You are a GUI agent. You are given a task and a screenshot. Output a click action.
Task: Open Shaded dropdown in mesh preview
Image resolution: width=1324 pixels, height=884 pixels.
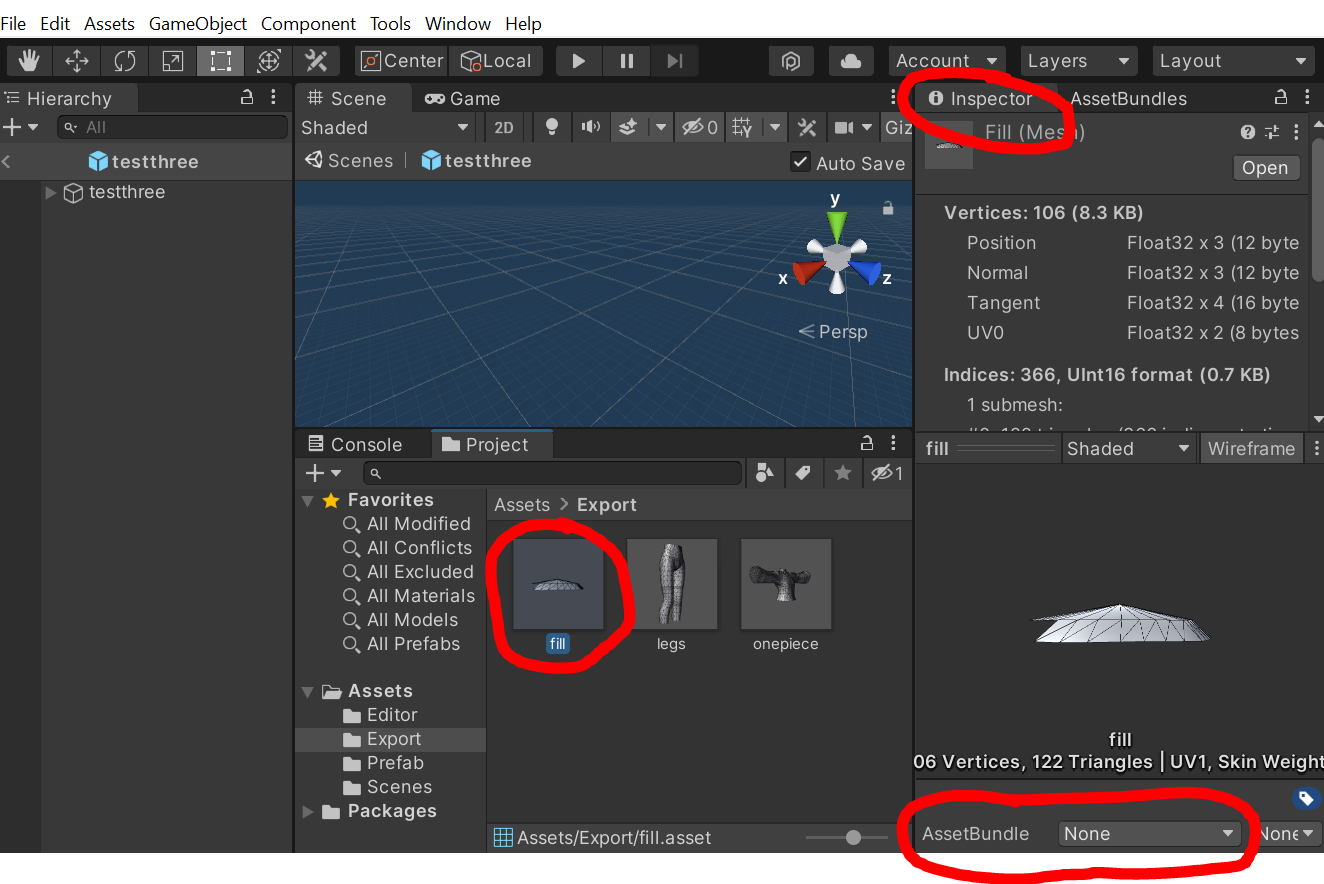(x=1128, y=449)
